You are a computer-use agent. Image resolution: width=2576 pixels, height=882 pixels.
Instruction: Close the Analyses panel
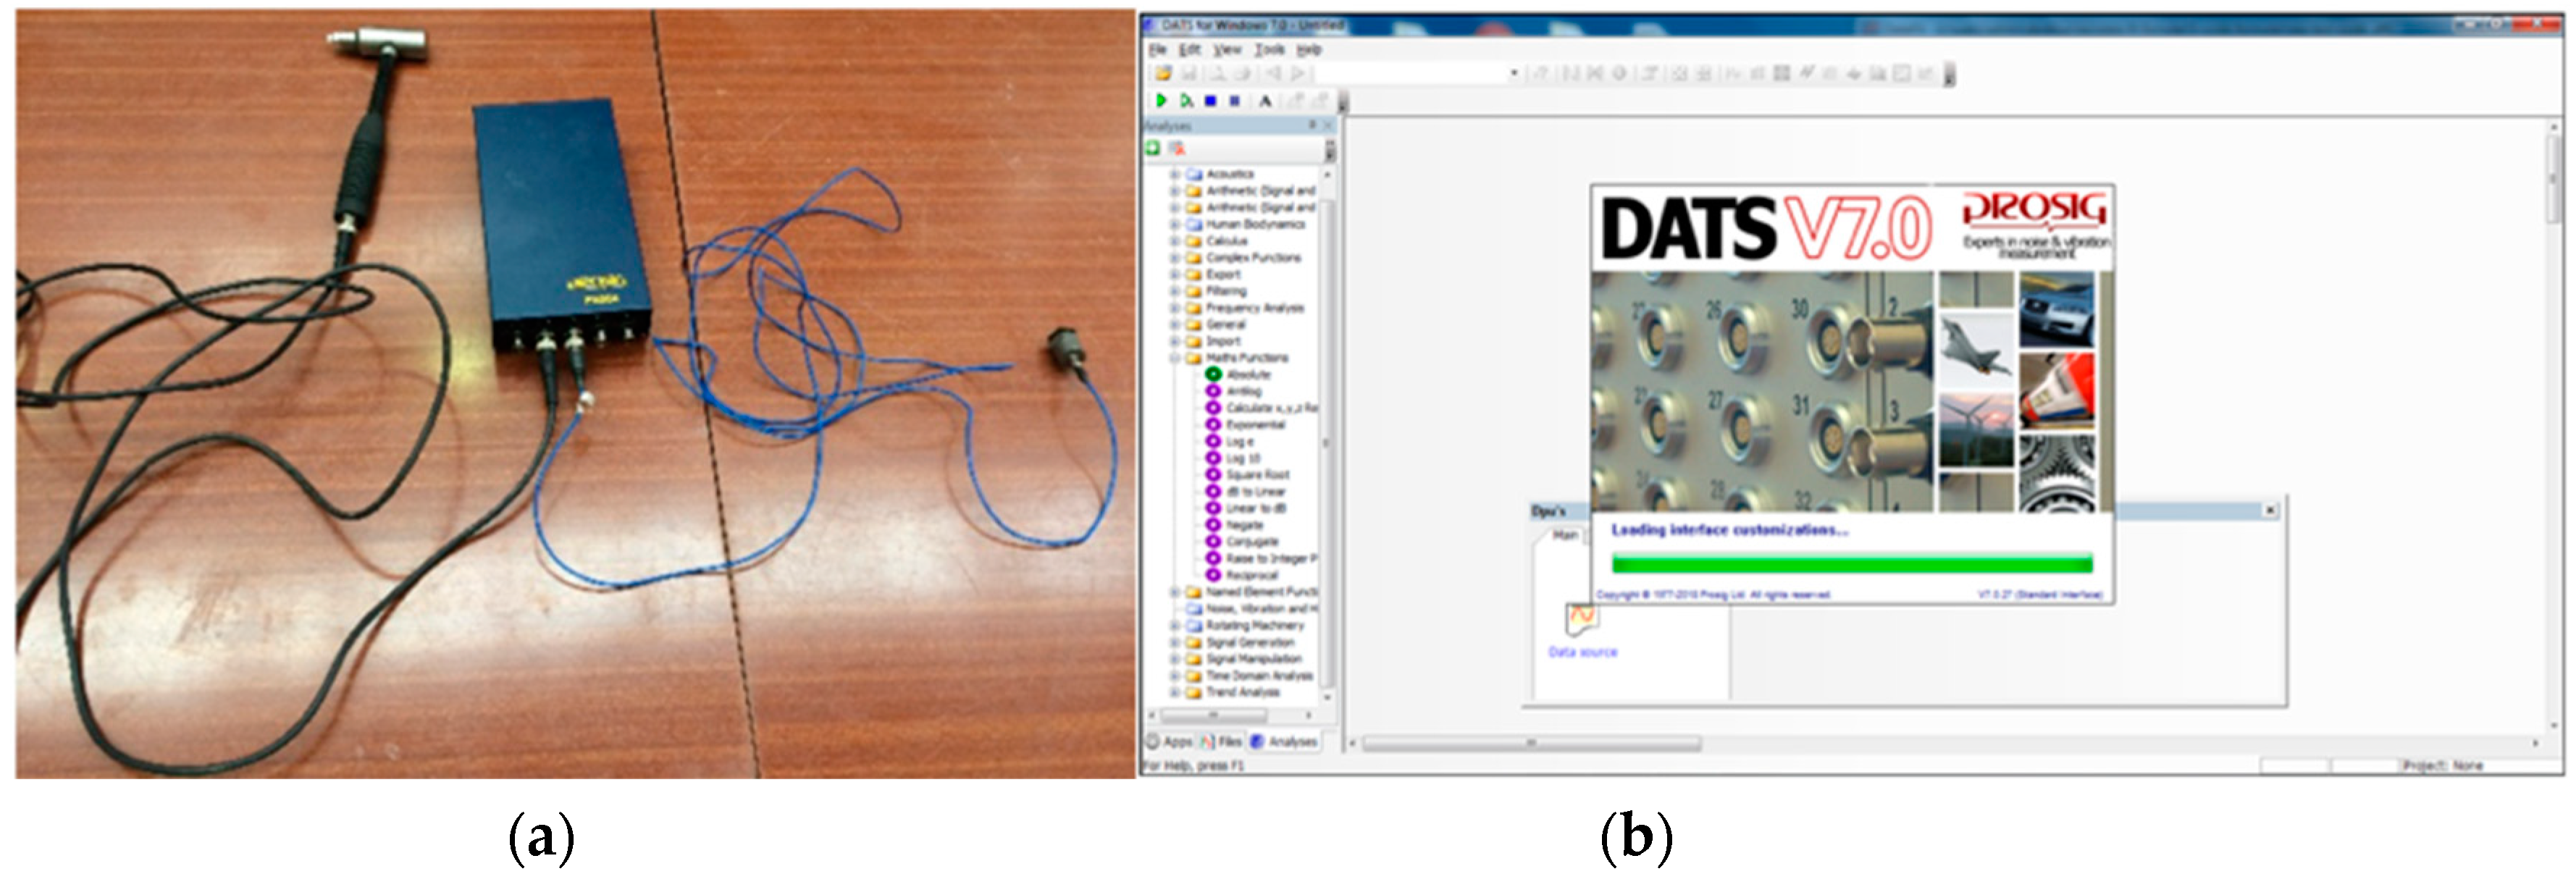[x=1328, y=125]
